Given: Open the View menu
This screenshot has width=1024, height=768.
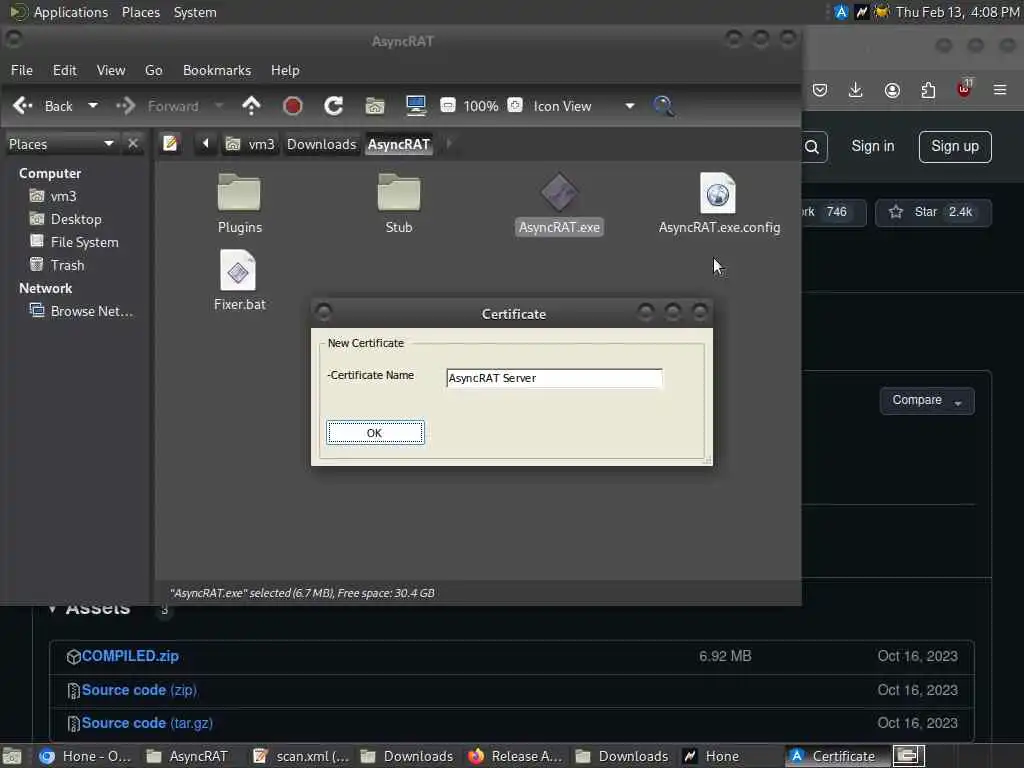Looking at the screenshot, I should (111, 71).
